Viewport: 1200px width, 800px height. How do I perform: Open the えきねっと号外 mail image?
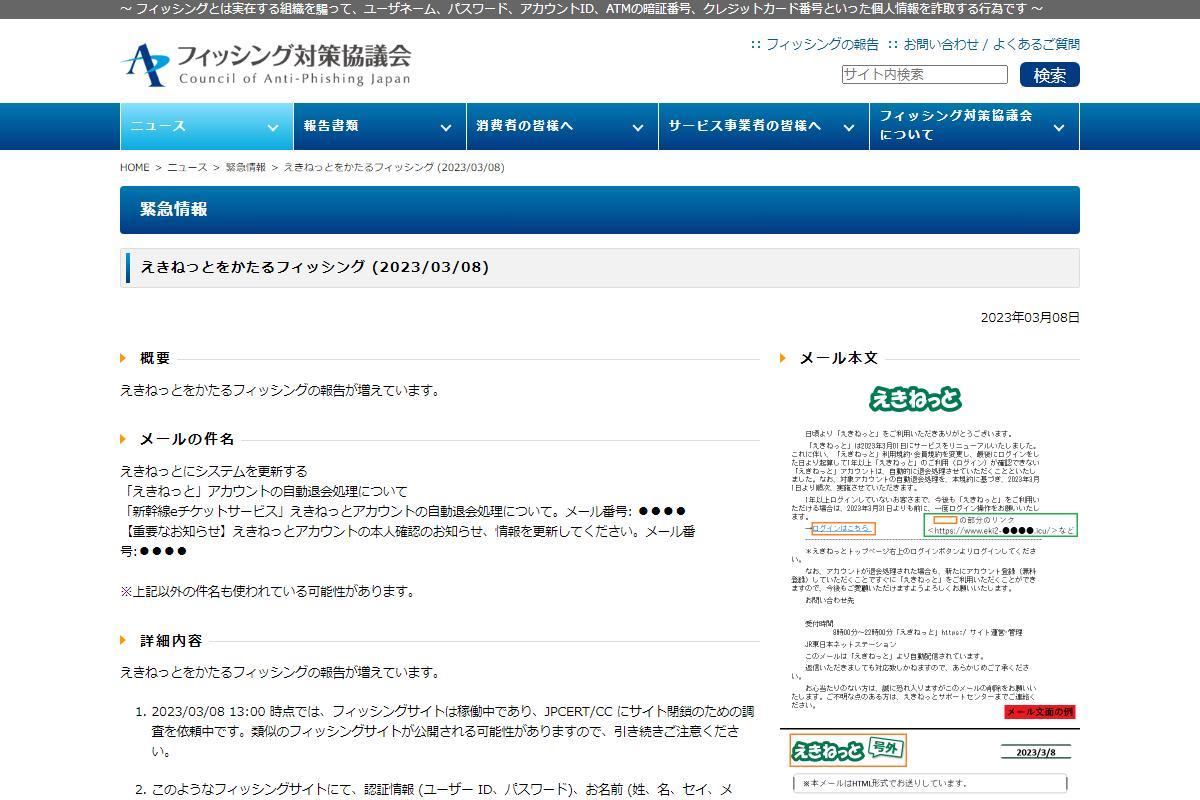click(x=930, y=765)
